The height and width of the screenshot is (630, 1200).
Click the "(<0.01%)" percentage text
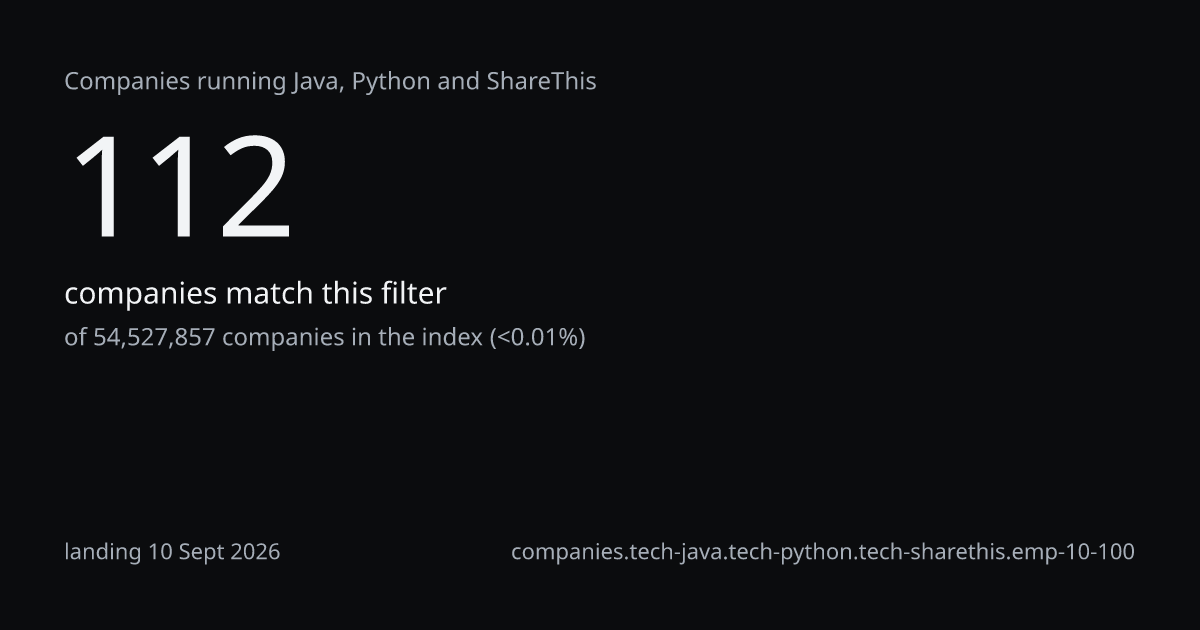[537, 338]
